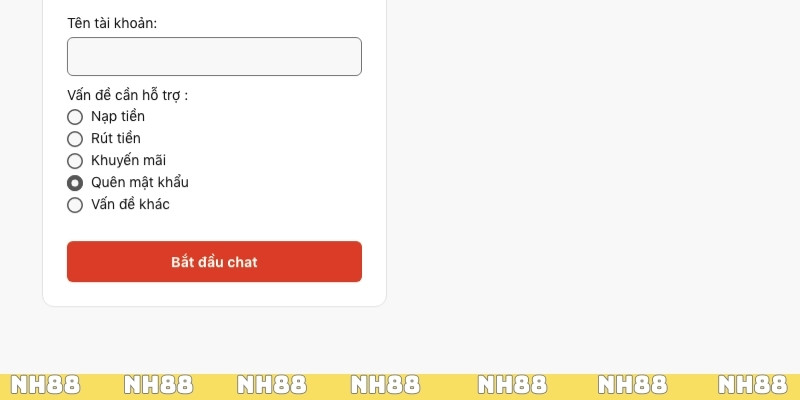Screen dimensions: 800x400
Task: Click the selected Quên mật khẩu radio
Action: pyautogui.click(x=75, y=183)
